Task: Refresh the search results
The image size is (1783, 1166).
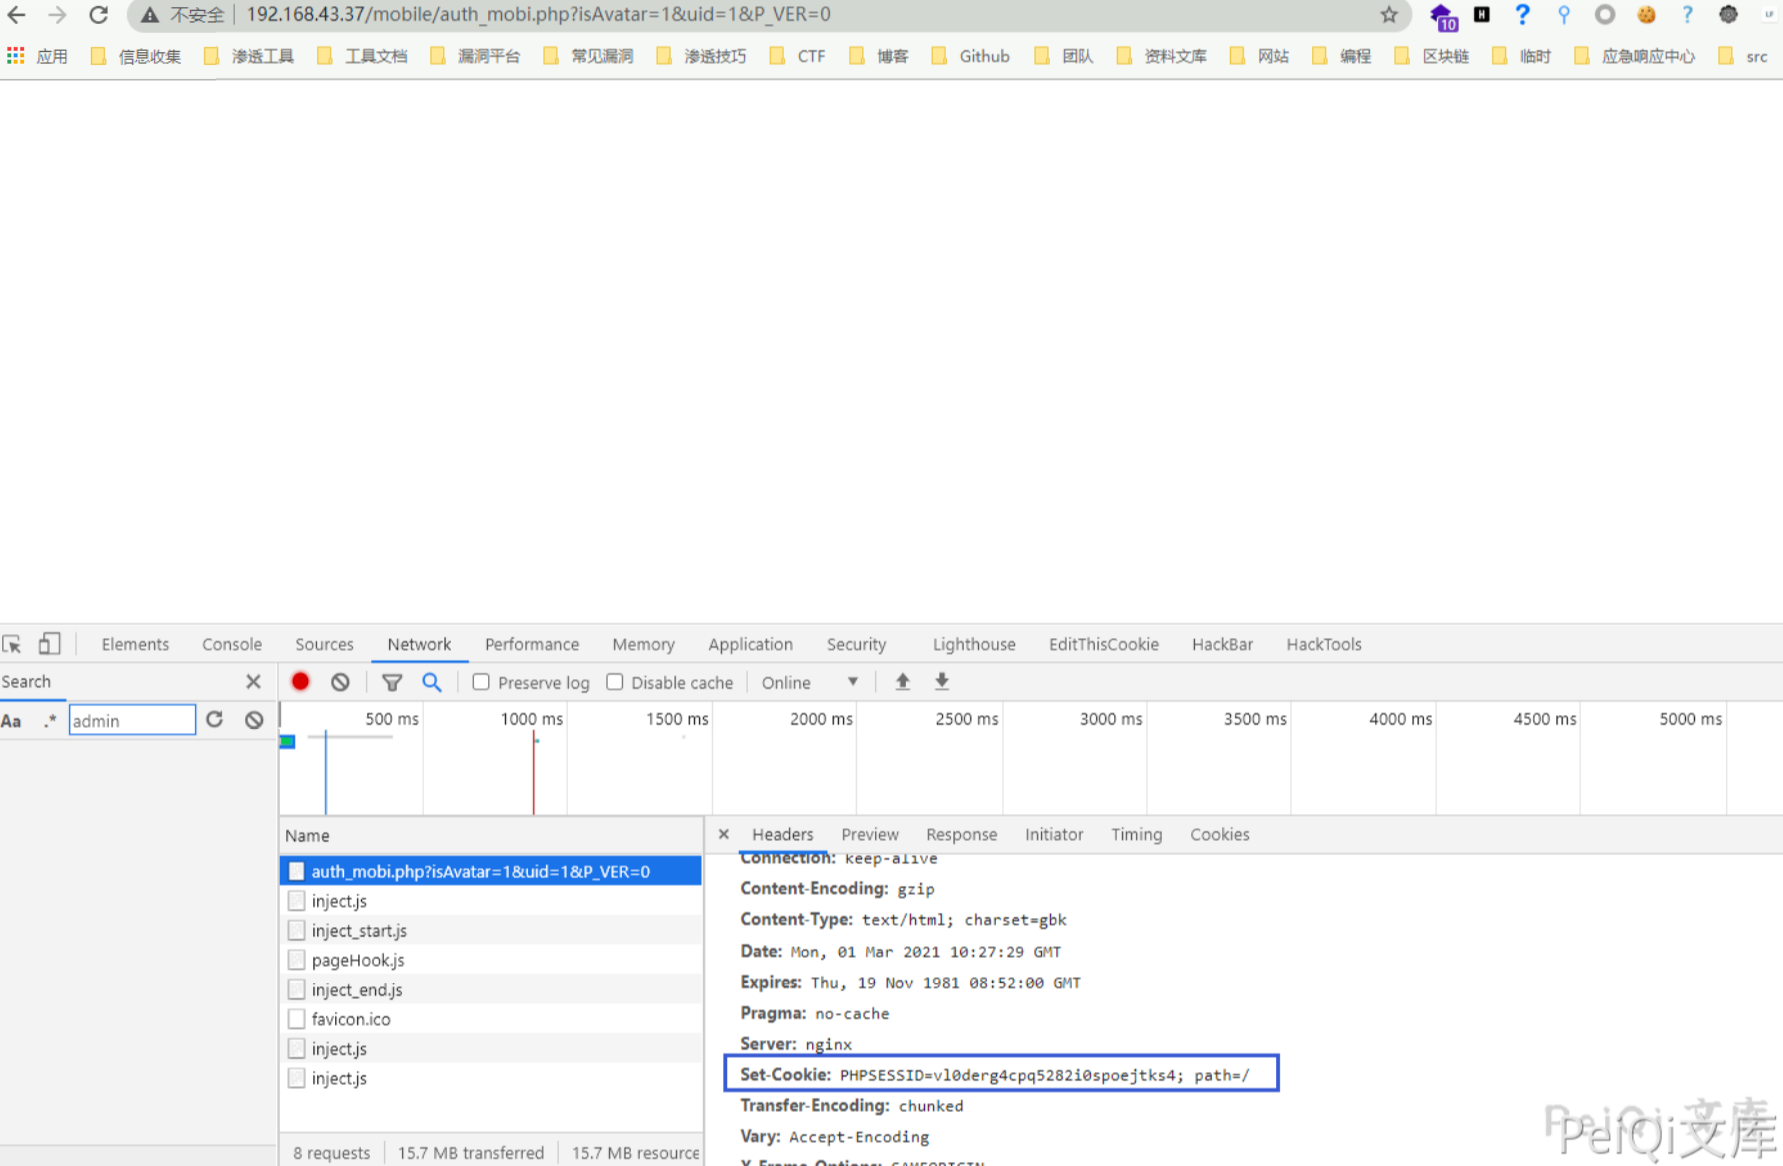Action: (x=214, y=720)
